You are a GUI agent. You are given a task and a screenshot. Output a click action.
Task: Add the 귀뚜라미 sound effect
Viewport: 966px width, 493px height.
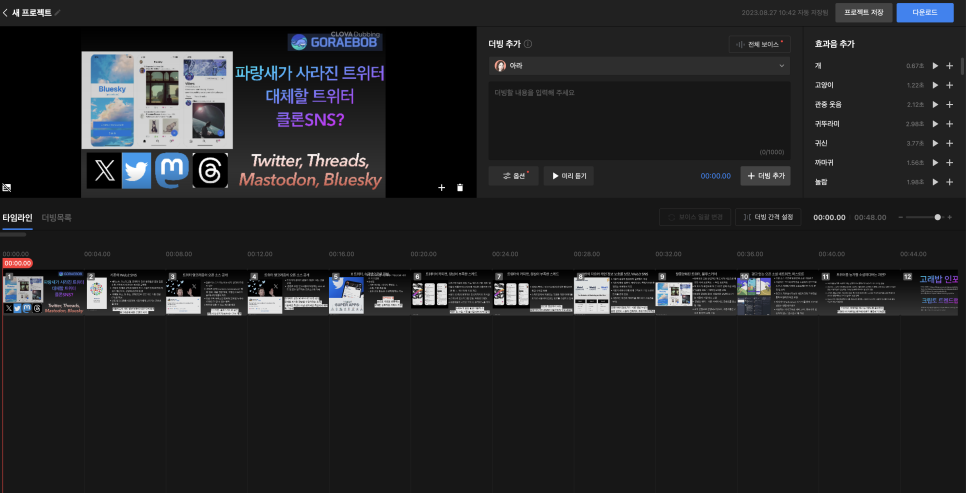pyautogui.click(x=949, y=124)
